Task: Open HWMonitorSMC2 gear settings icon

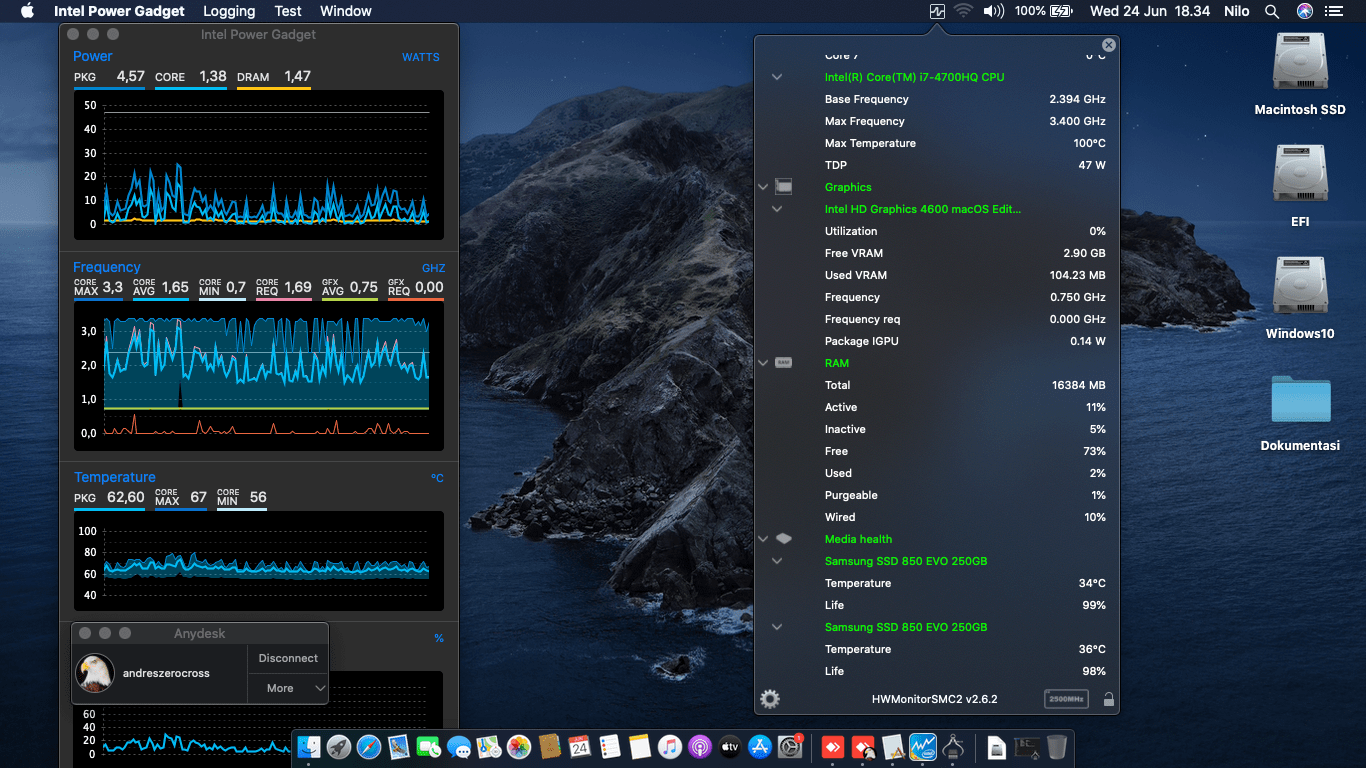Action: 770,699
